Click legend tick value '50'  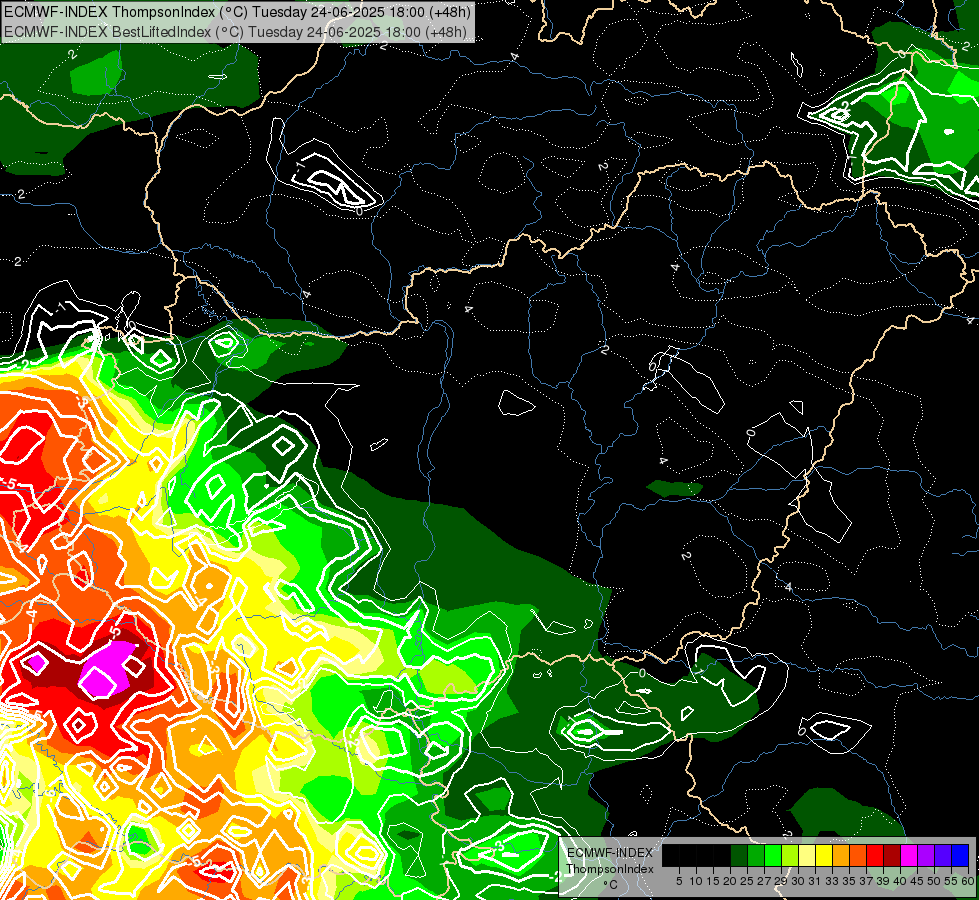[x=934, y=881]
